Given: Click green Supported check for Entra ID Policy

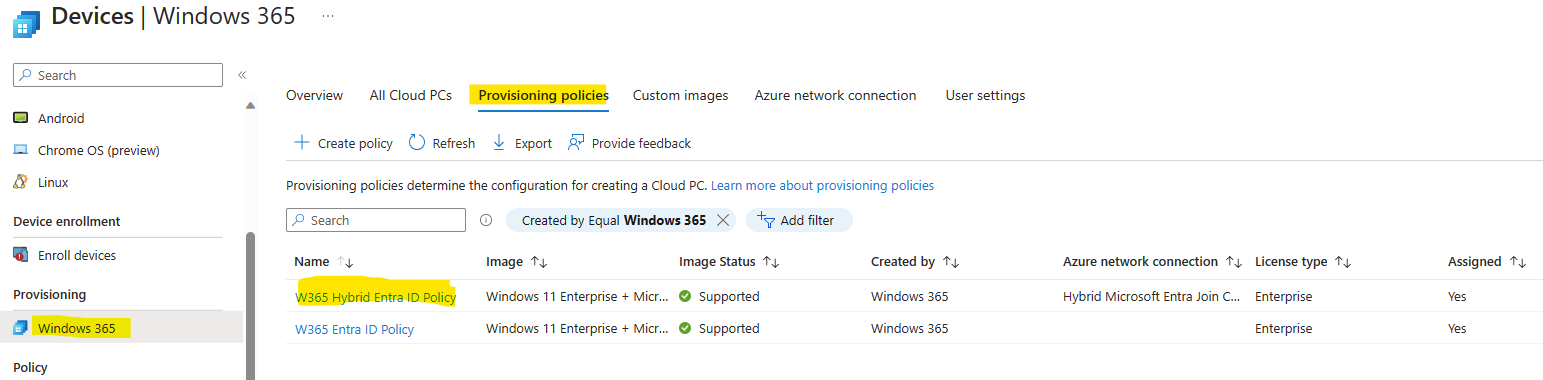Looking at the screenshot, I should [685, 328].
